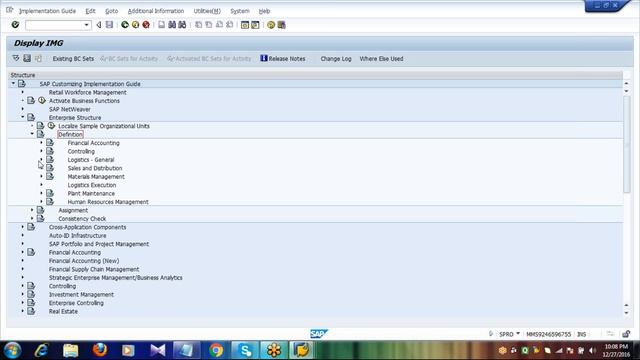Collapse the Definition node
The width and height of the screenshot is (640, 360).
point(32,134)
